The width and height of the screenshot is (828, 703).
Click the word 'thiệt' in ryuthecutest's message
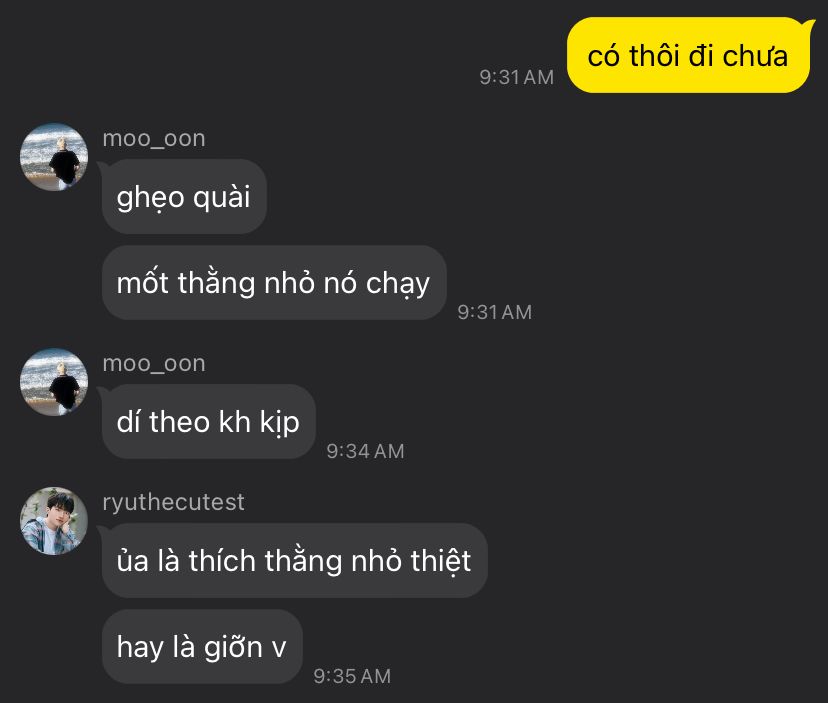(x=441, y=561)
